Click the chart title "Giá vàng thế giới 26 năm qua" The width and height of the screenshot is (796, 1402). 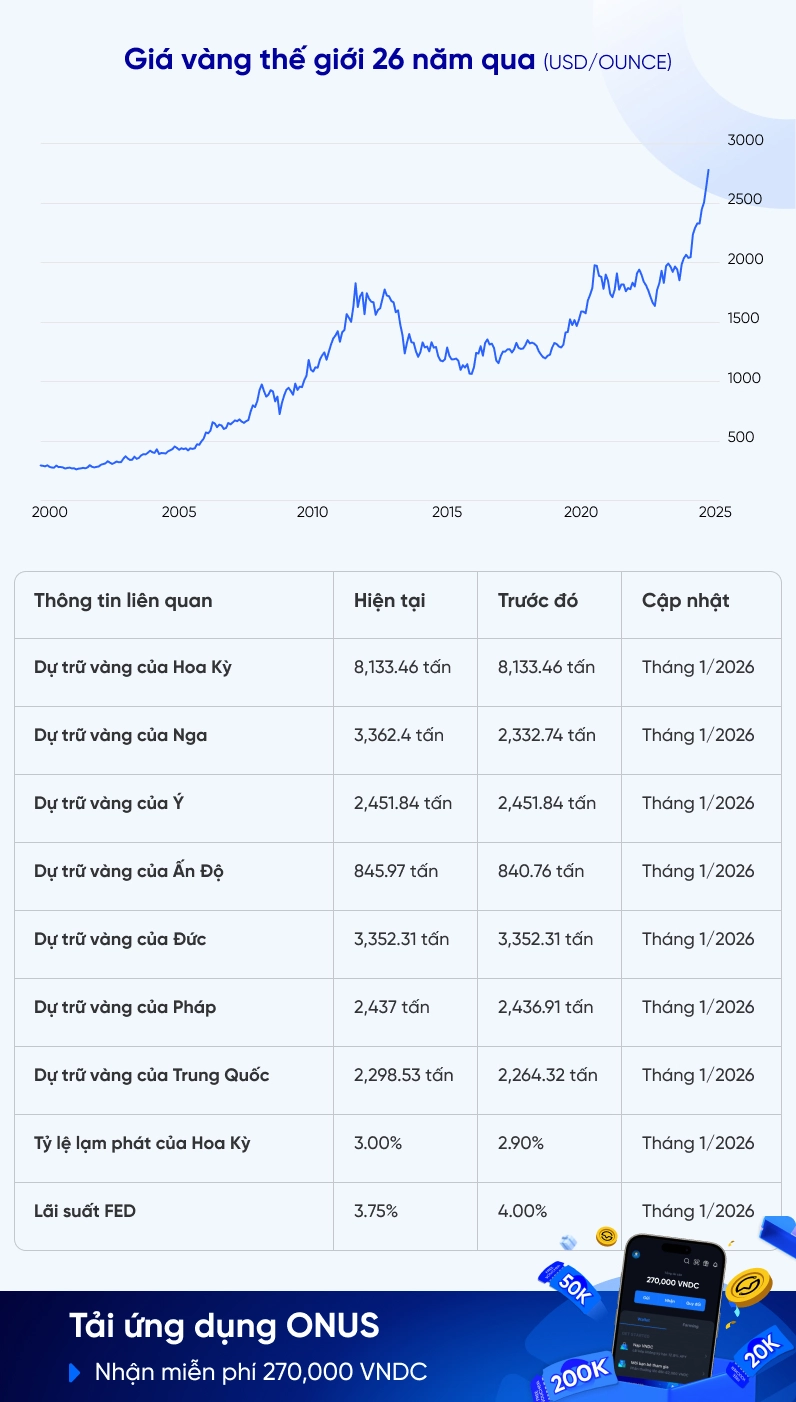pos(330,60)
